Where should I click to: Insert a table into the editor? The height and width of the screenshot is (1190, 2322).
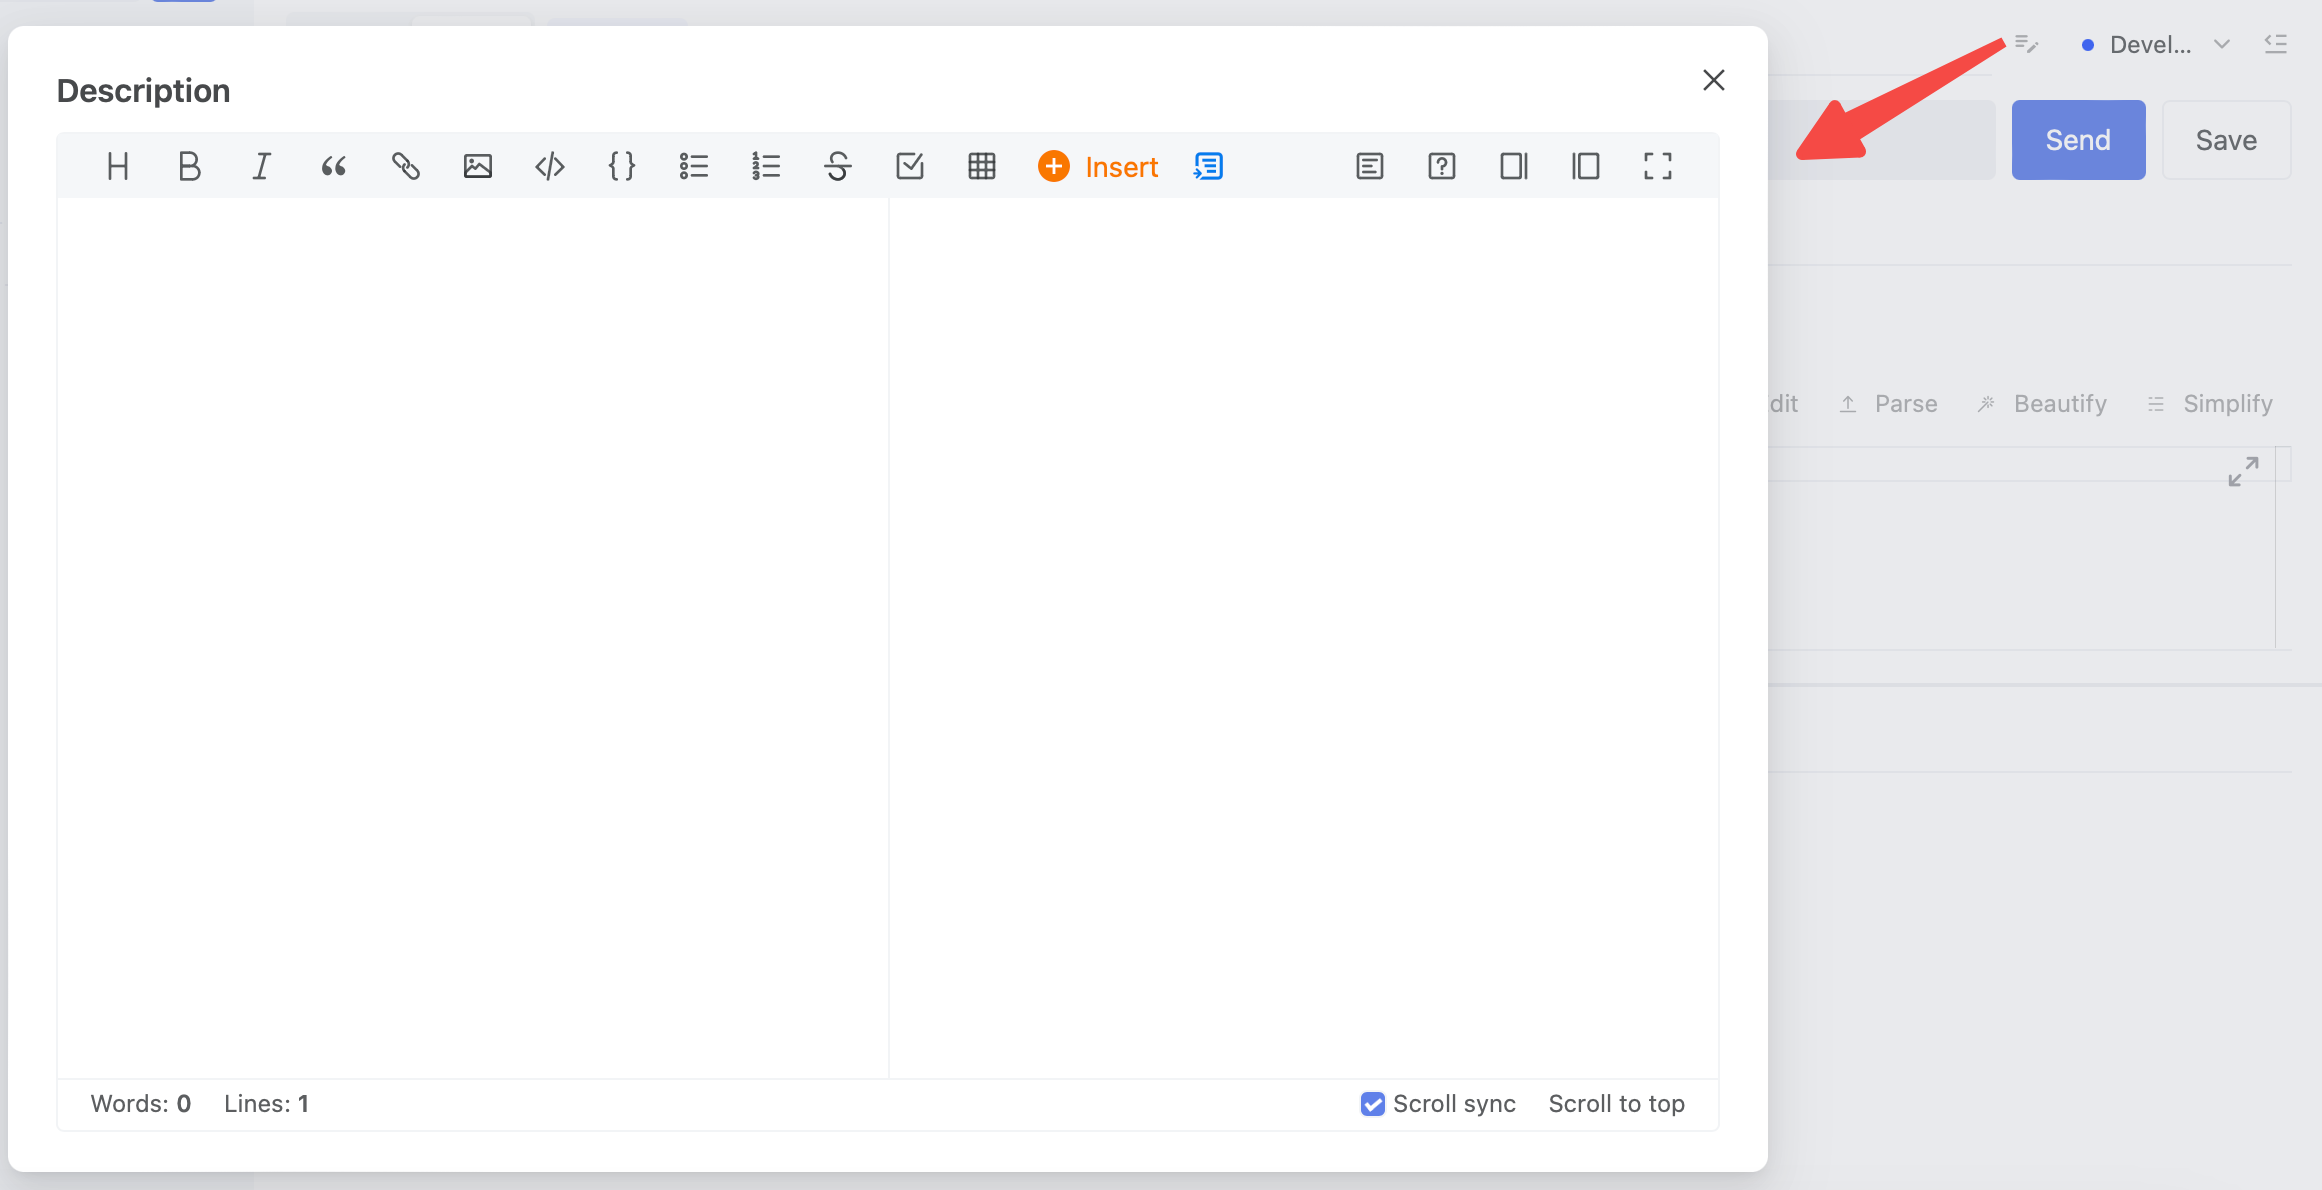click(x=982, y=166)
